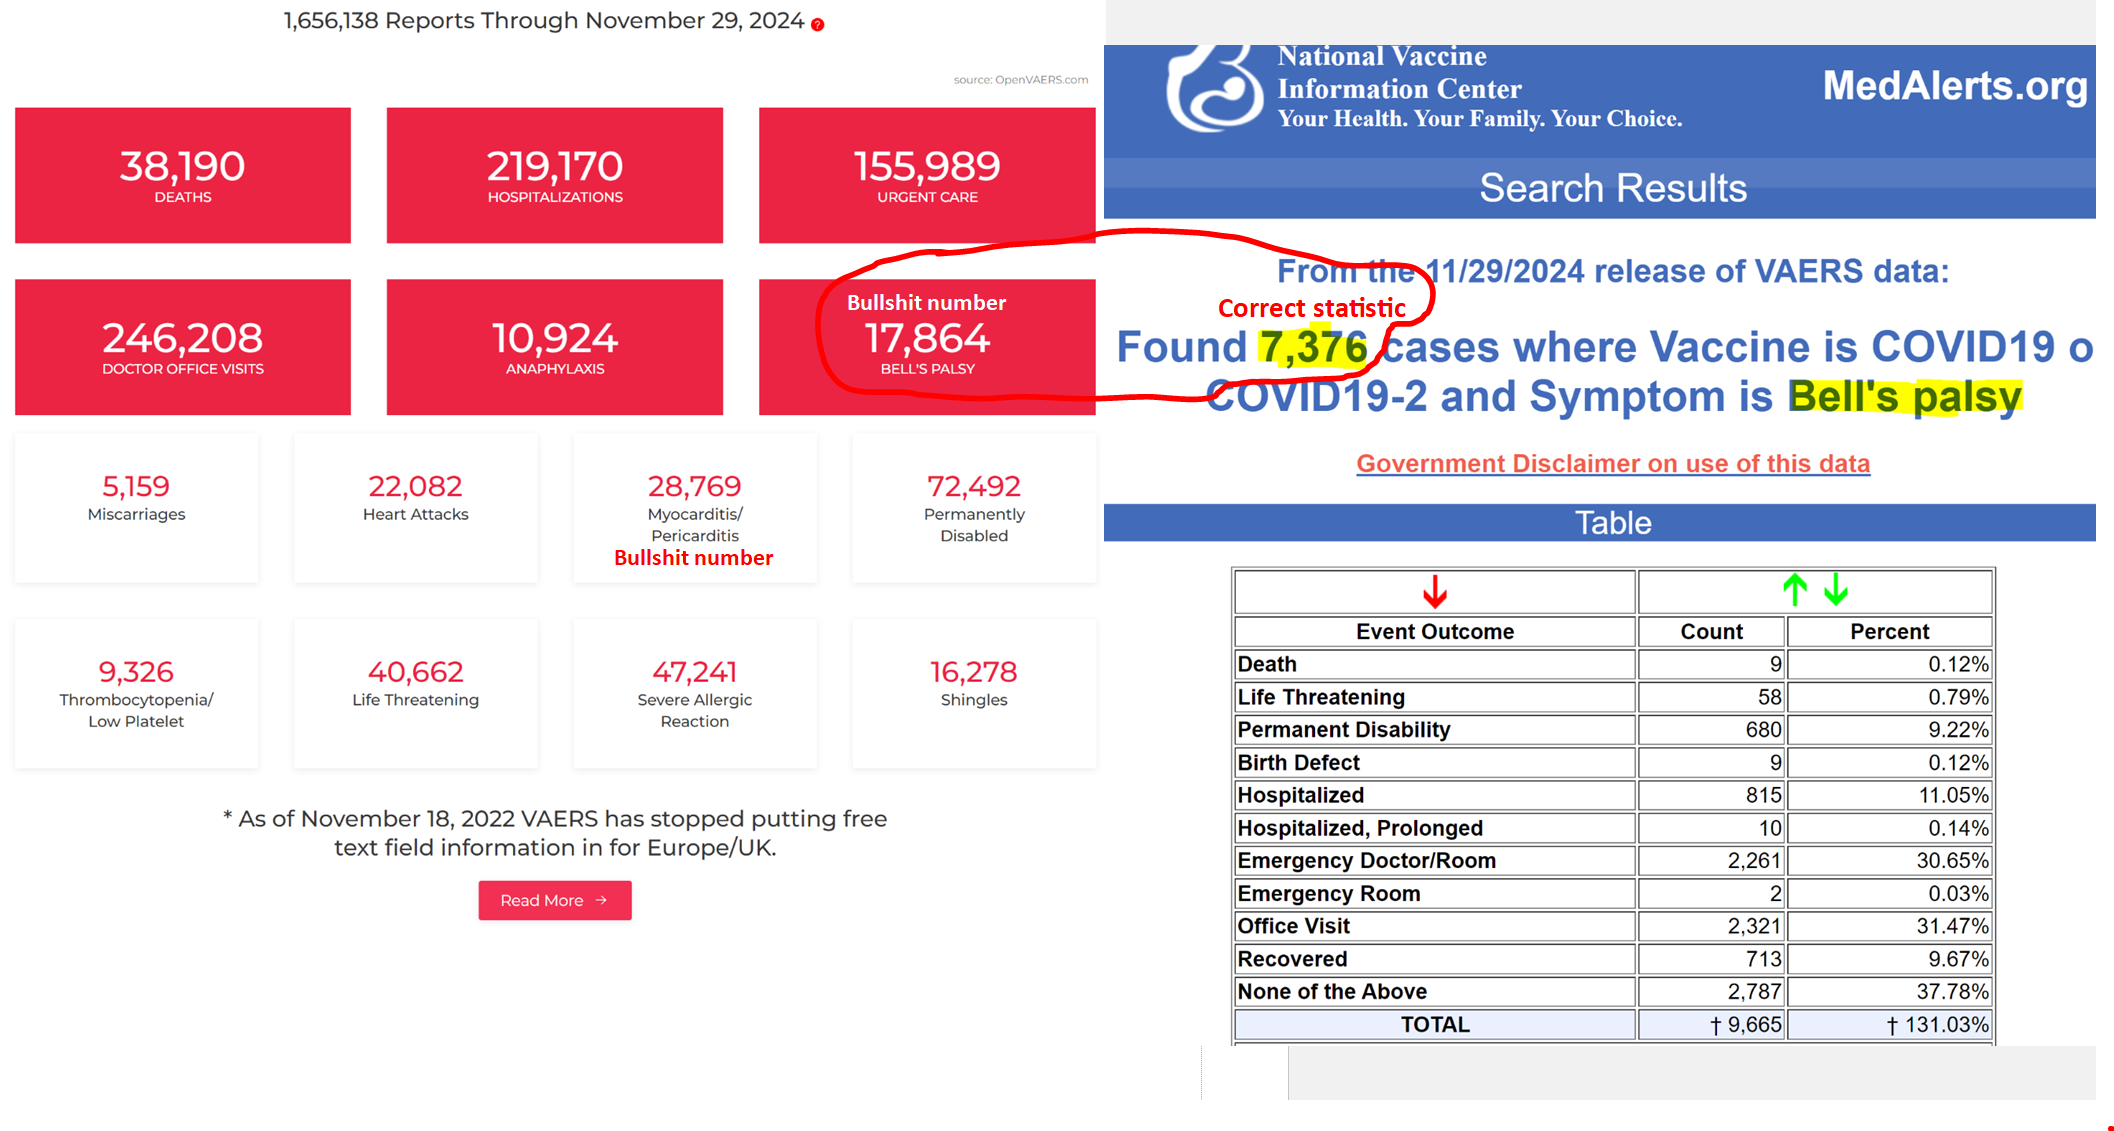Click the Table section heading bar

[1600, 523]
